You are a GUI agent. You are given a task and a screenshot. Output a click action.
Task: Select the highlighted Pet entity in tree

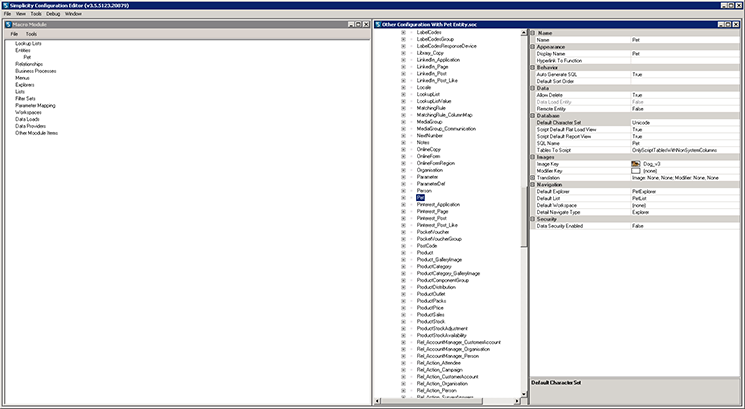click(420, 198)
